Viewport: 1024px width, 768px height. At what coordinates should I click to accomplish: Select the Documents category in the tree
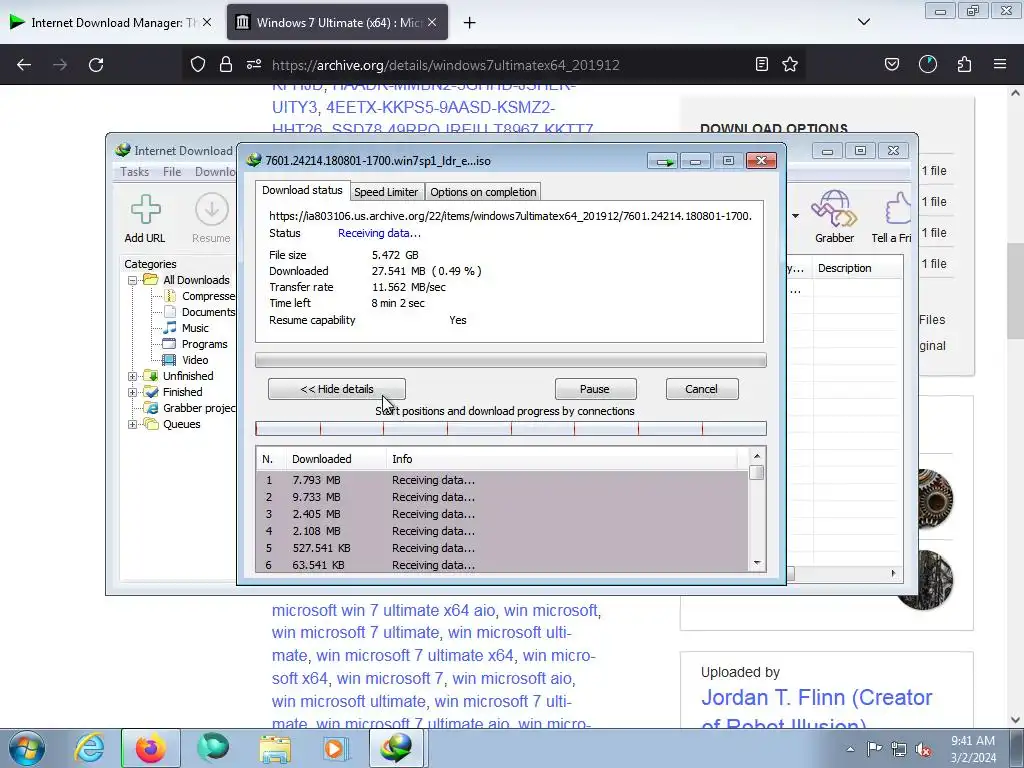(x=208, y=312)
